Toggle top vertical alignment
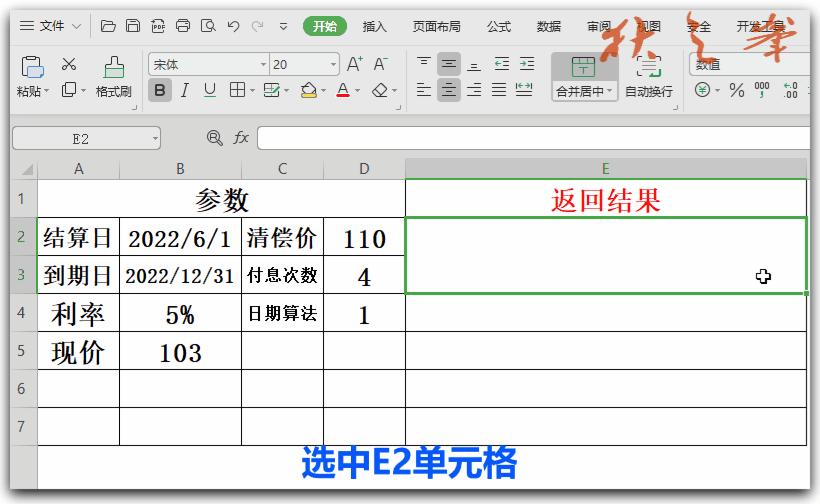 424,64
